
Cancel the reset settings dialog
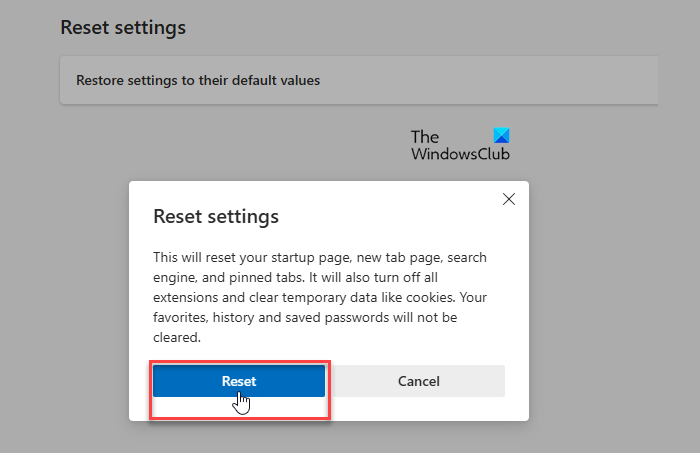[x=418, y=381]
